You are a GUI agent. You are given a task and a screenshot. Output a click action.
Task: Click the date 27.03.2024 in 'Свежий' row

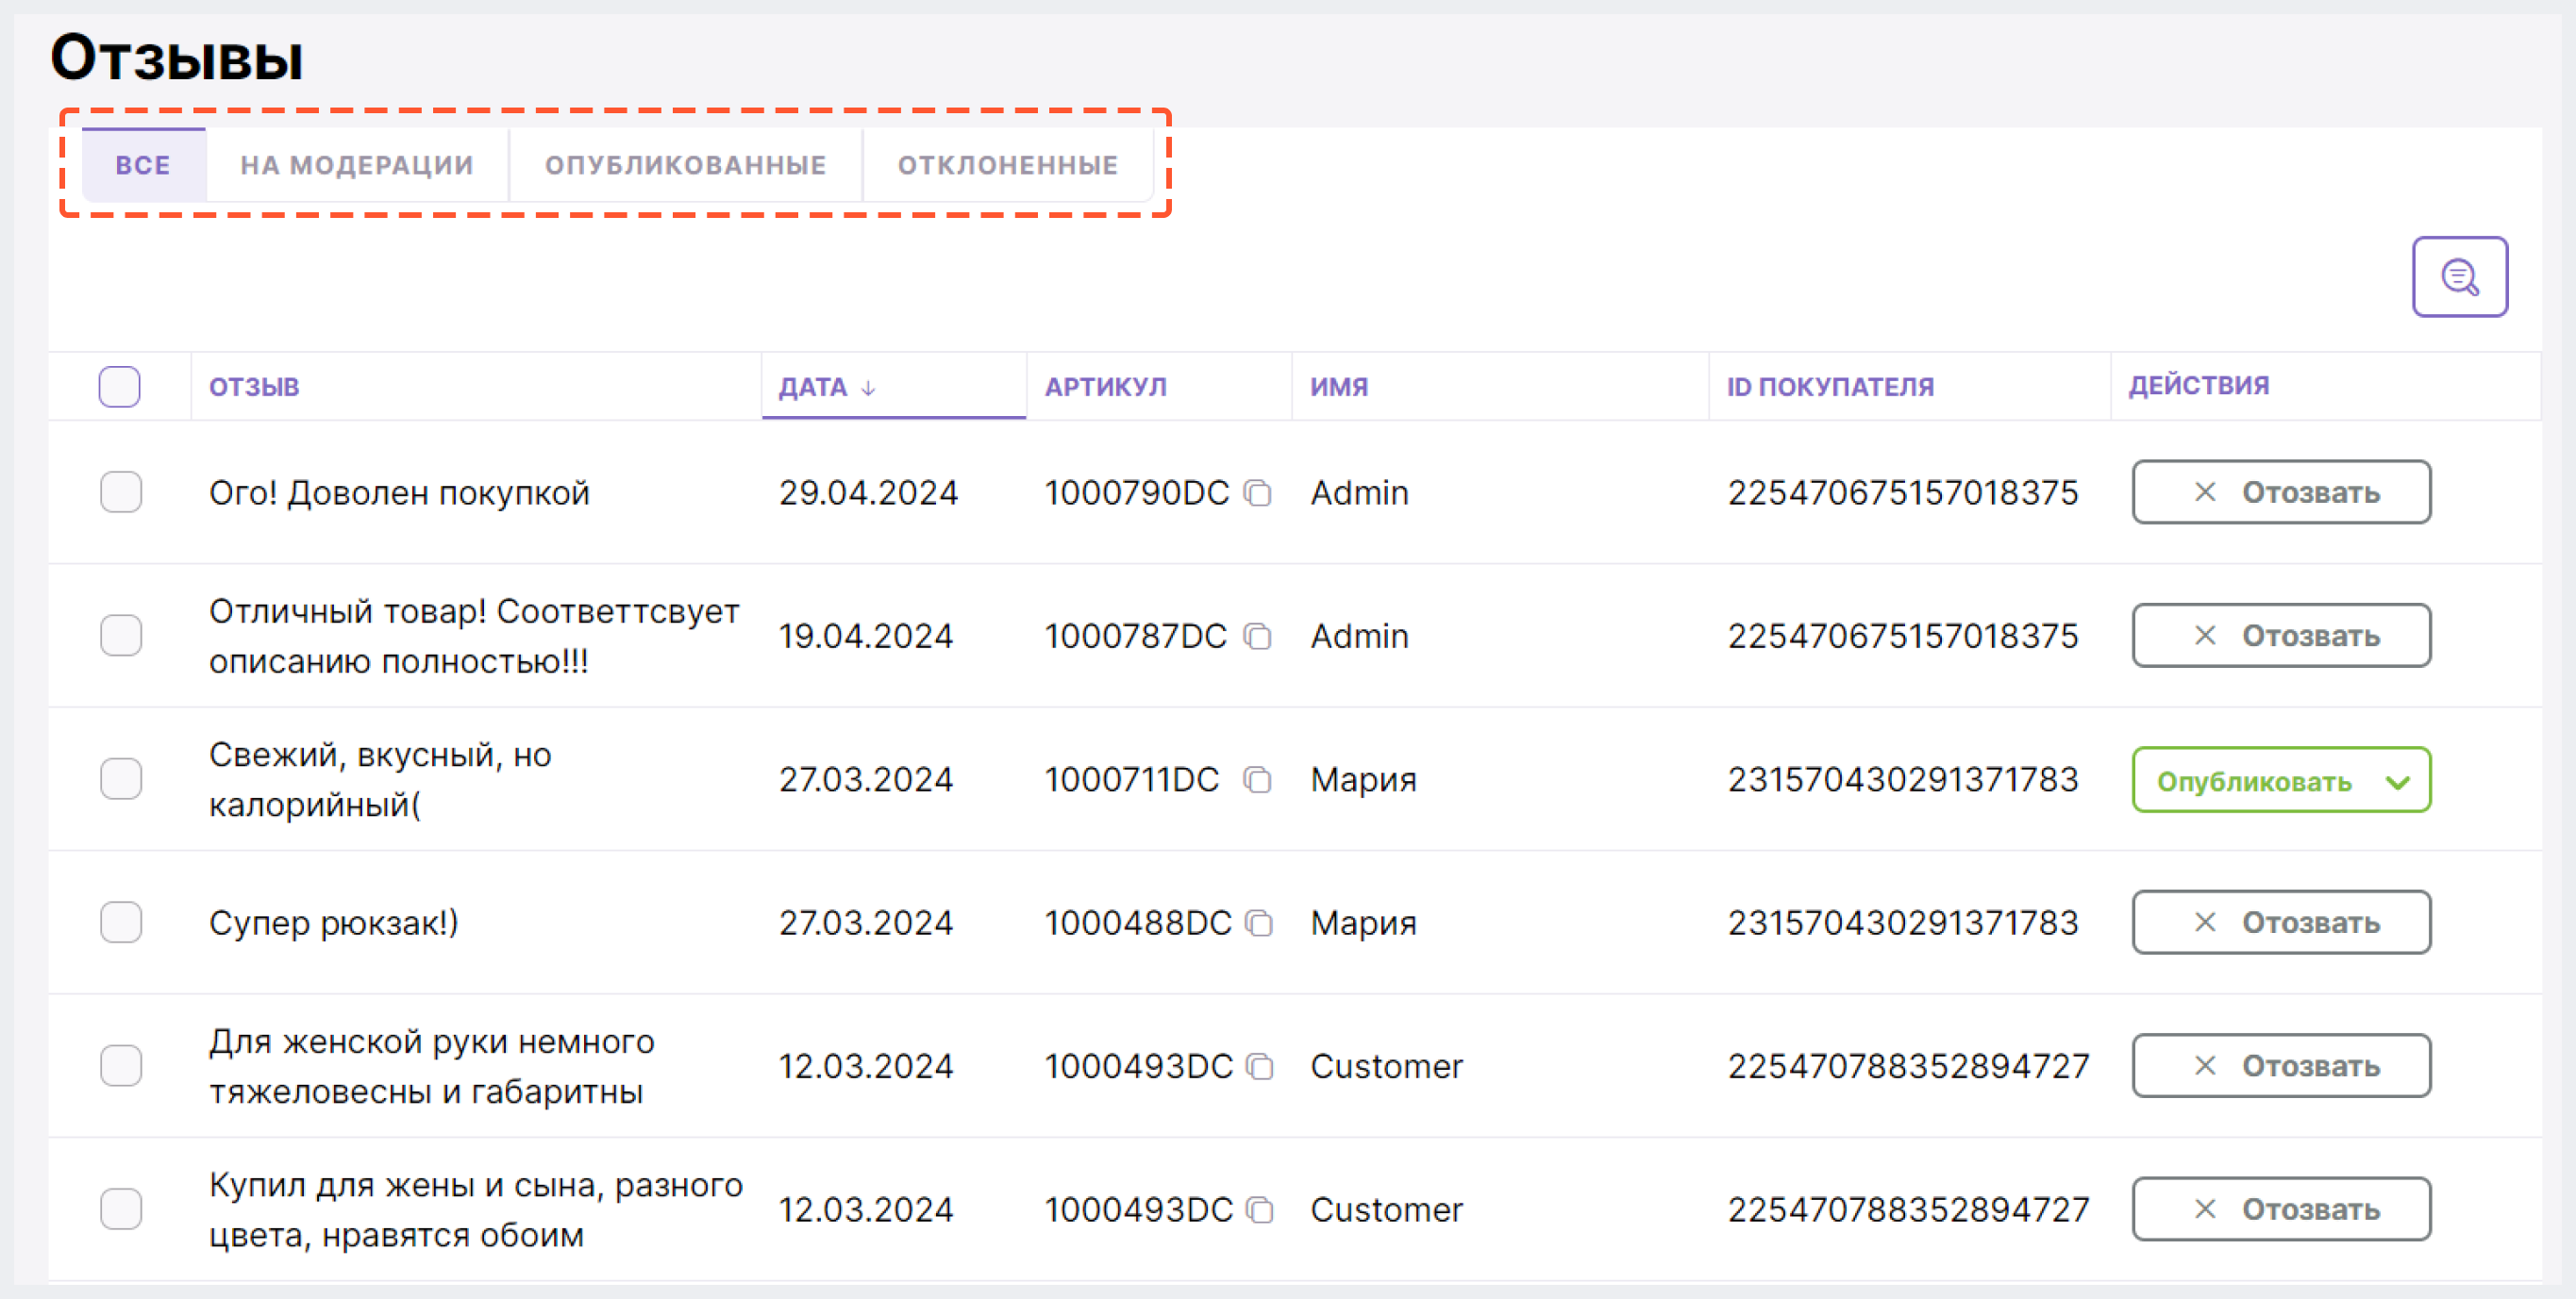point(866,780)
